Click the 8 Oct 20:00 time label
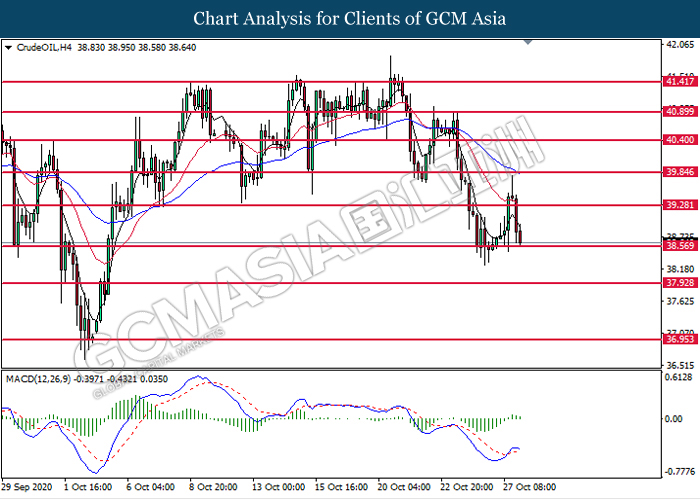The width and height of the screenshot is (700, 500). point(213,487)
